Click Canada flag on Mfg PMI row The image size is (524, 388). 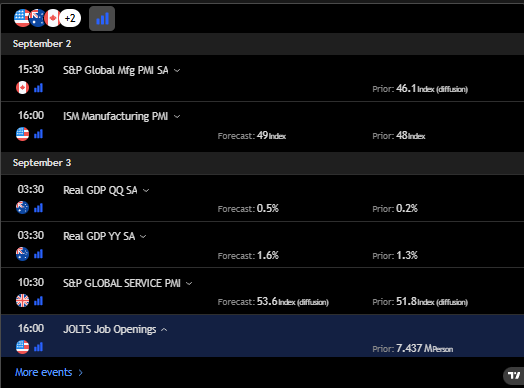22,88
